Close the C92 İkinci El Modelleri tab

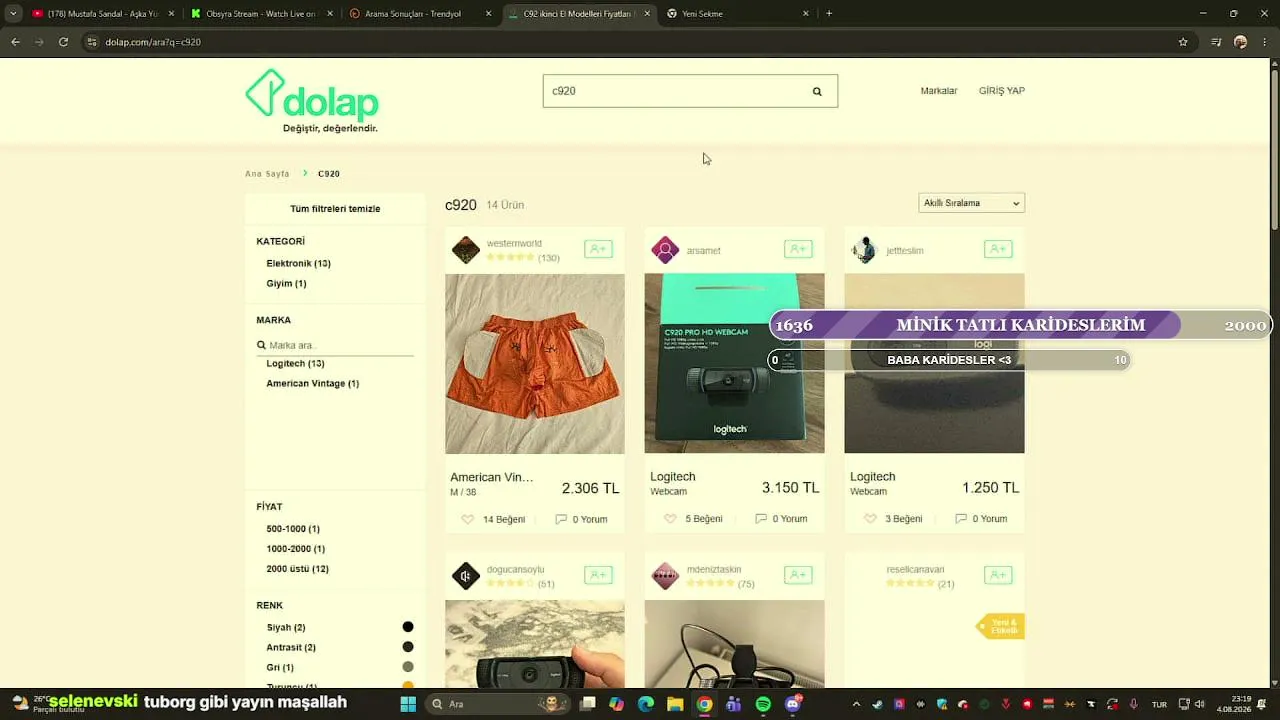pos(647,14)
